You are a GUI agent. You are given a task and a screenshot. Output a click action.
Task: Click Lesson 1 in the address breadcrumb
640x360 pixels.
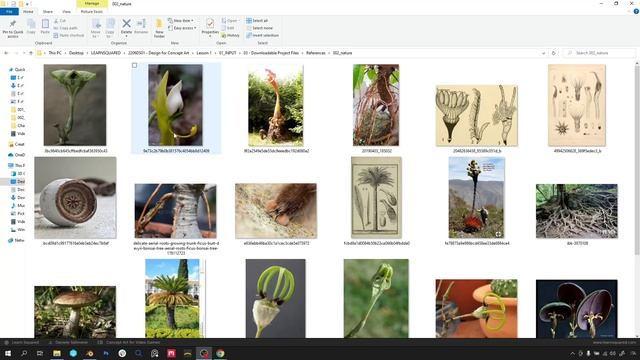[x=204, y=53]
